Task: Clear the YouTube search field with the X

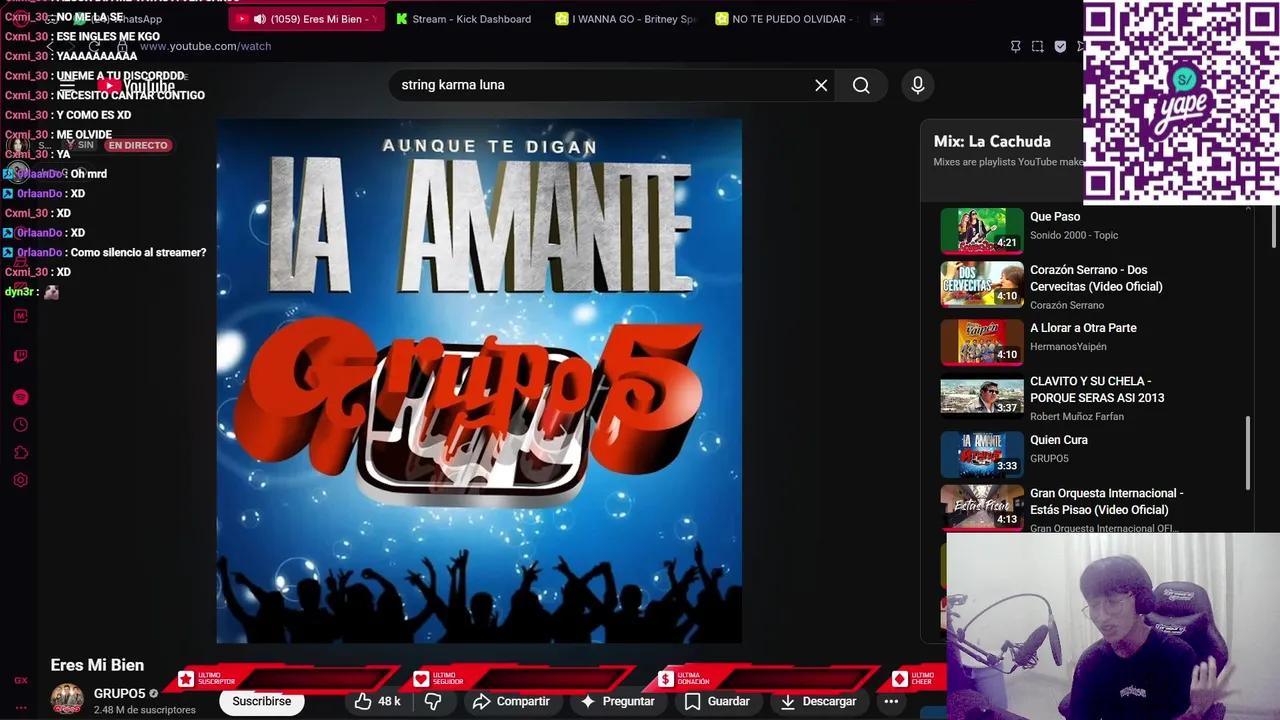Action: point(821,85)
